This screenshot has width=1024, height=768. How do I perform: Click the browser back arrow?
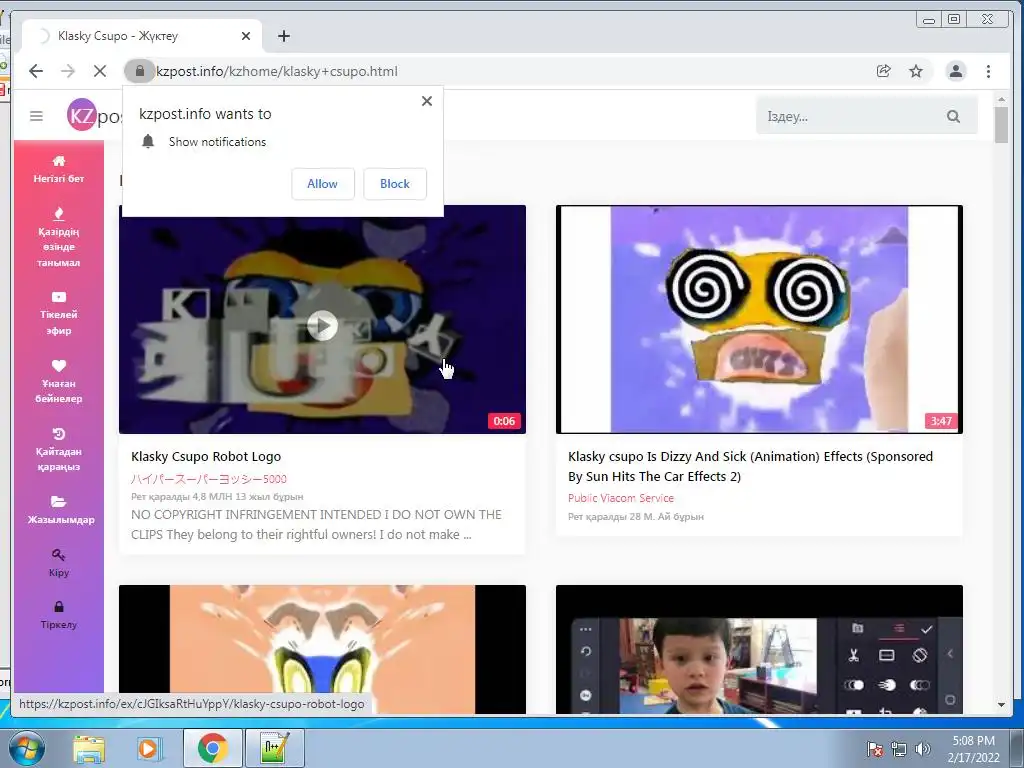(36, 71)
